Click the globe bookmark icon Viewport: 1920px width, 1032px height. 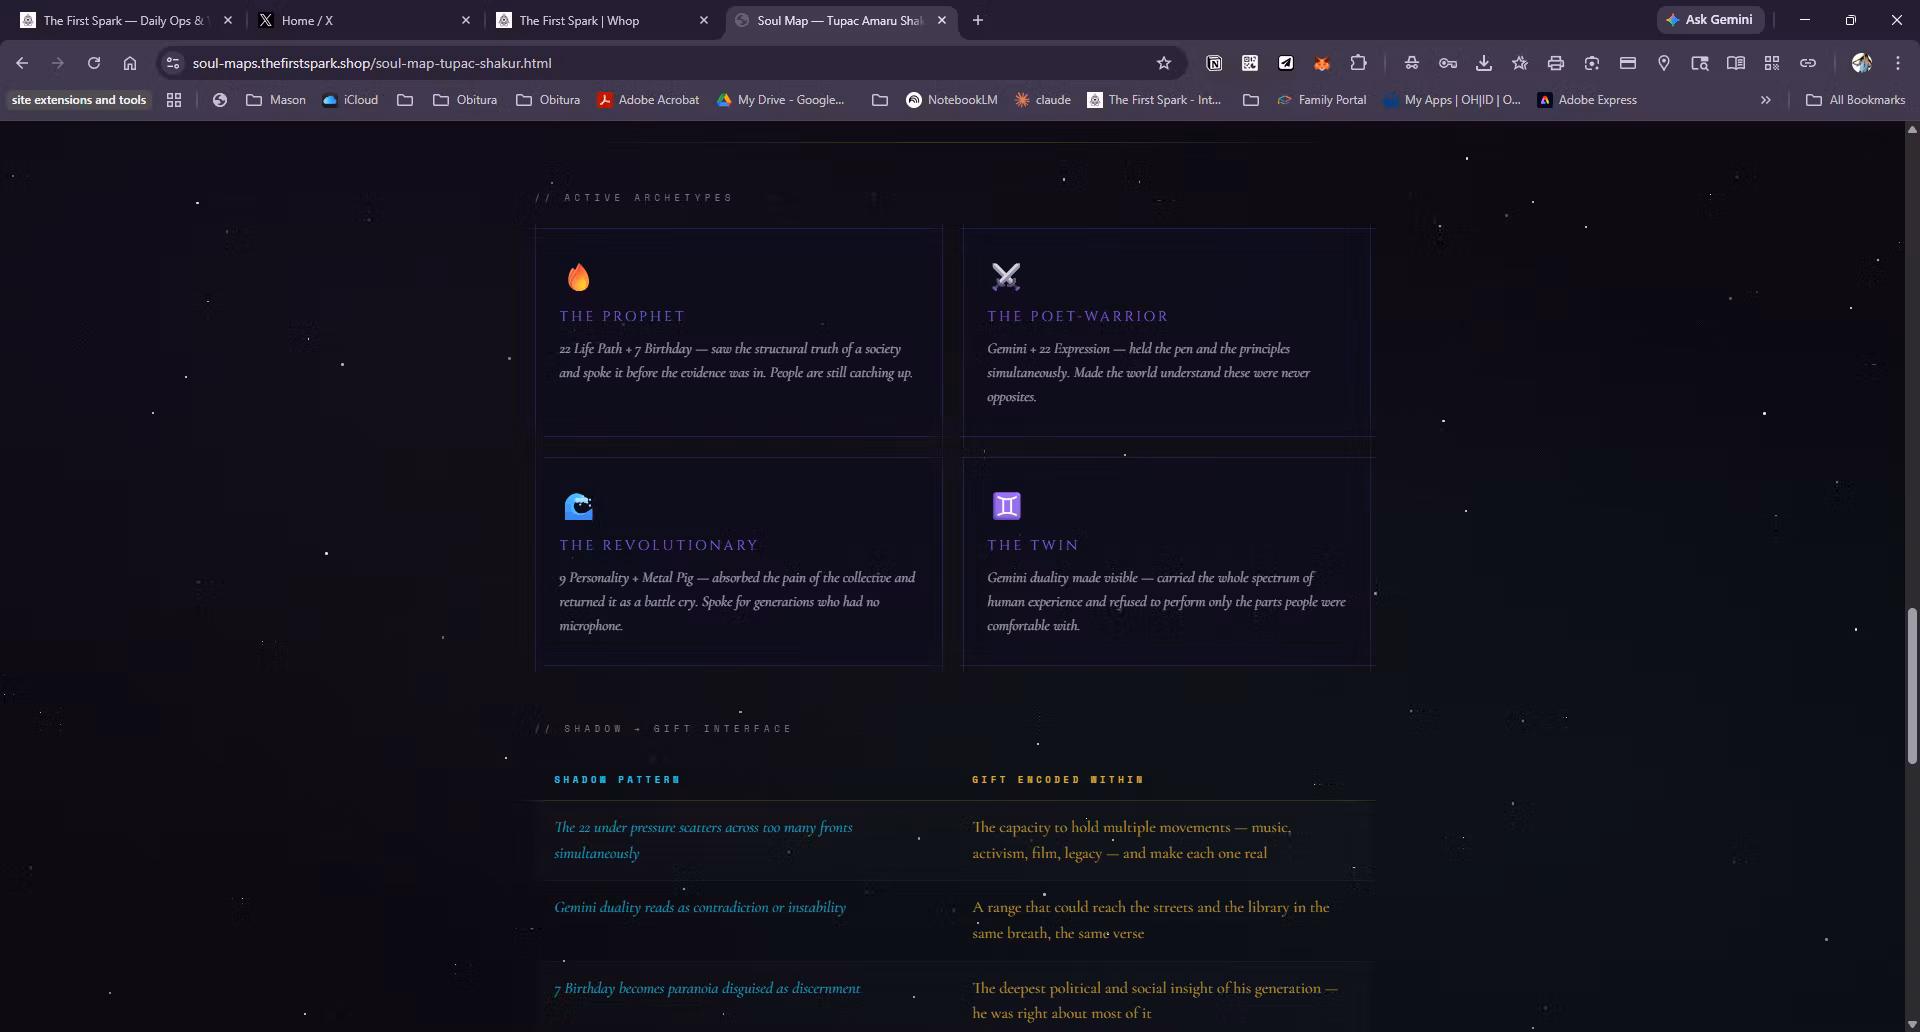(x=220, y=100)
